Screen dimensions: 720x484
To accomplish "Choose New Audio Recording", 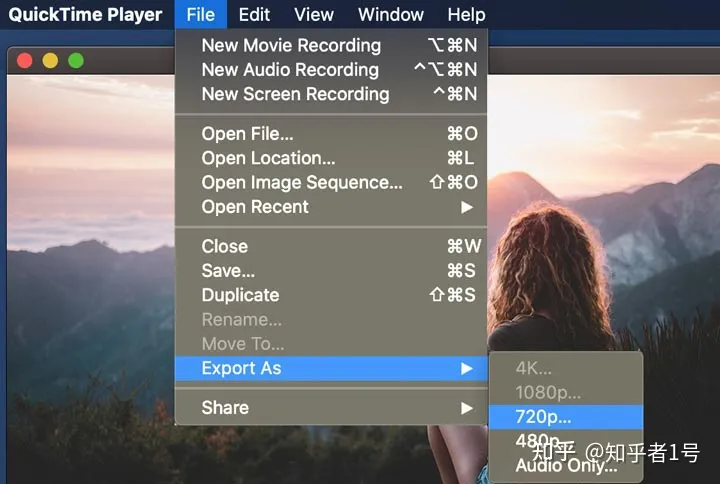I will (331, 70).
